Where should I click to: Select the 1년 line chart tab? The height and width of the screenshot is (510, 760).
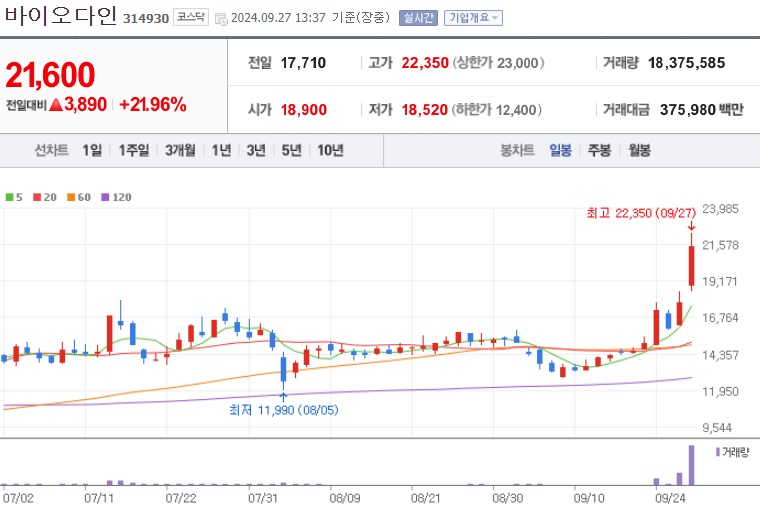221,150
